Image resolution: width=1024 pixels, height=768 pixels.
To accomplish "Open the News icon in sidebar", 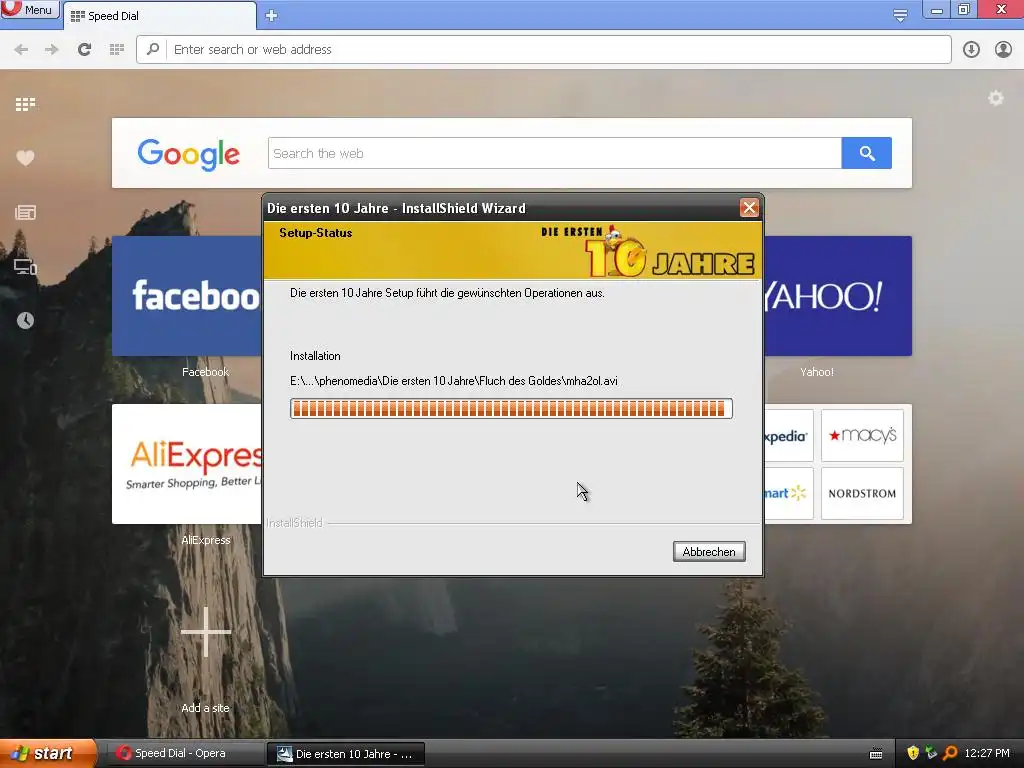I will tap(25, 212).
